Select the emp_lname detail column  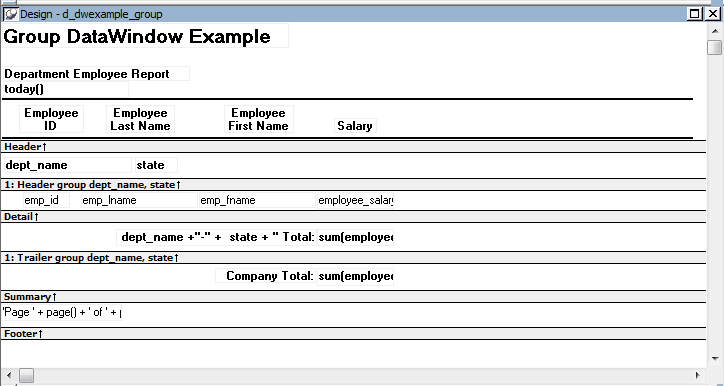[x=139, y=200]
